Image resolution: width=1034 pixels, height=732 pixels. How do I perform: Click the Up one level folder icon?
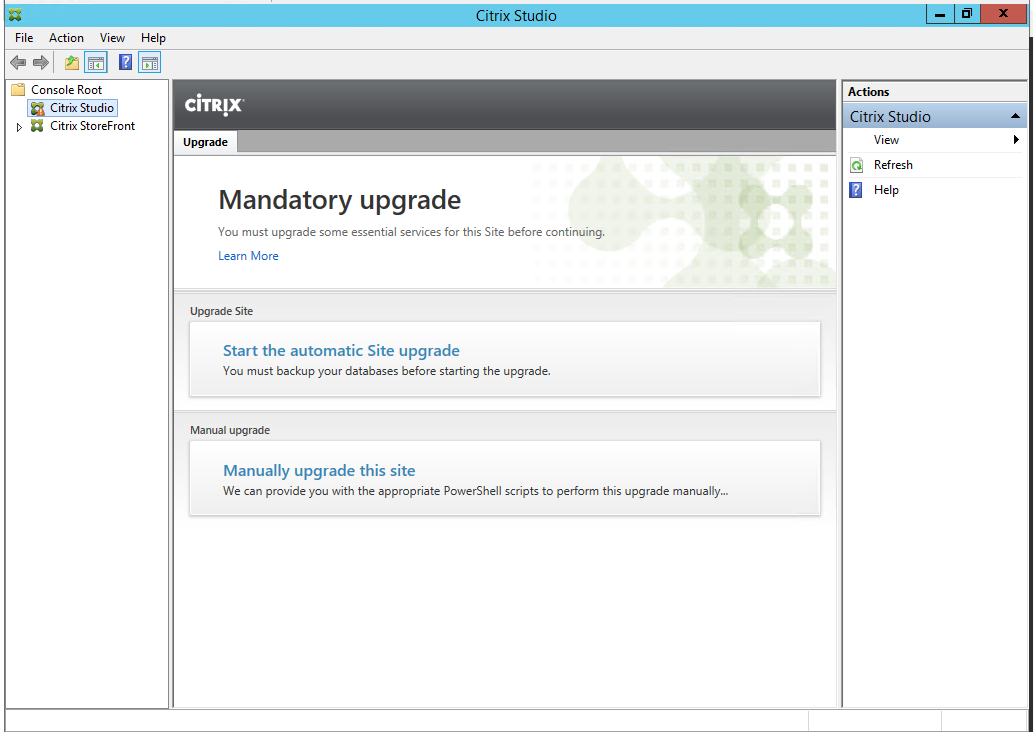pyautogui.click(x=72, y=63)
